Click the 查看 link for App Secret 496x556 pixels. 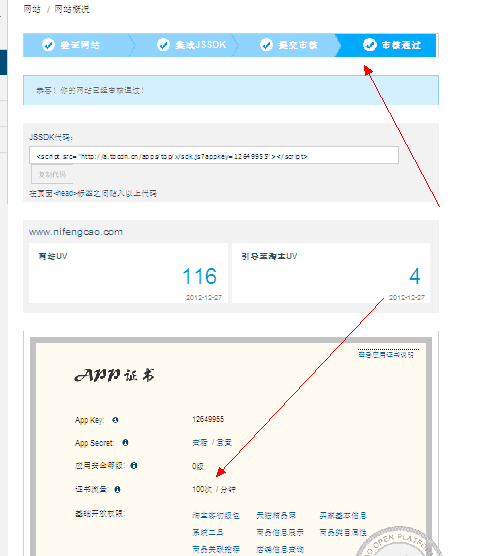(200, 443)
